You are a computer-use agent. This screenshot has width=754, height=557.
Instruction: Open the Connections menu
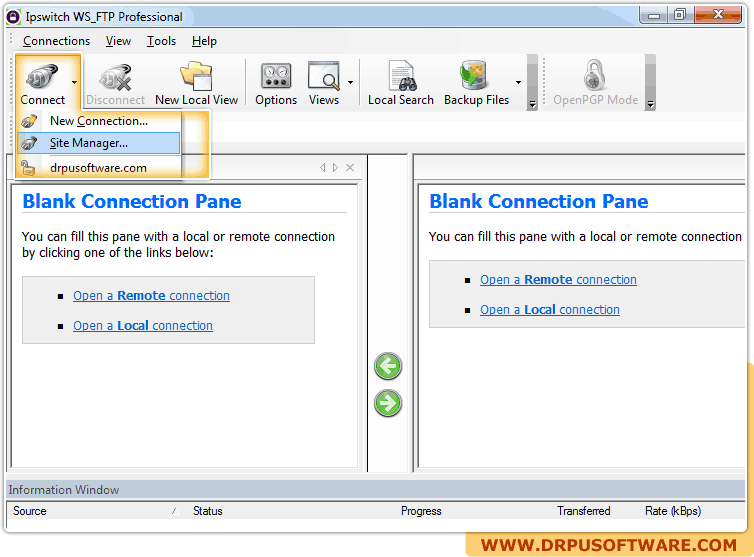point(56,41)
